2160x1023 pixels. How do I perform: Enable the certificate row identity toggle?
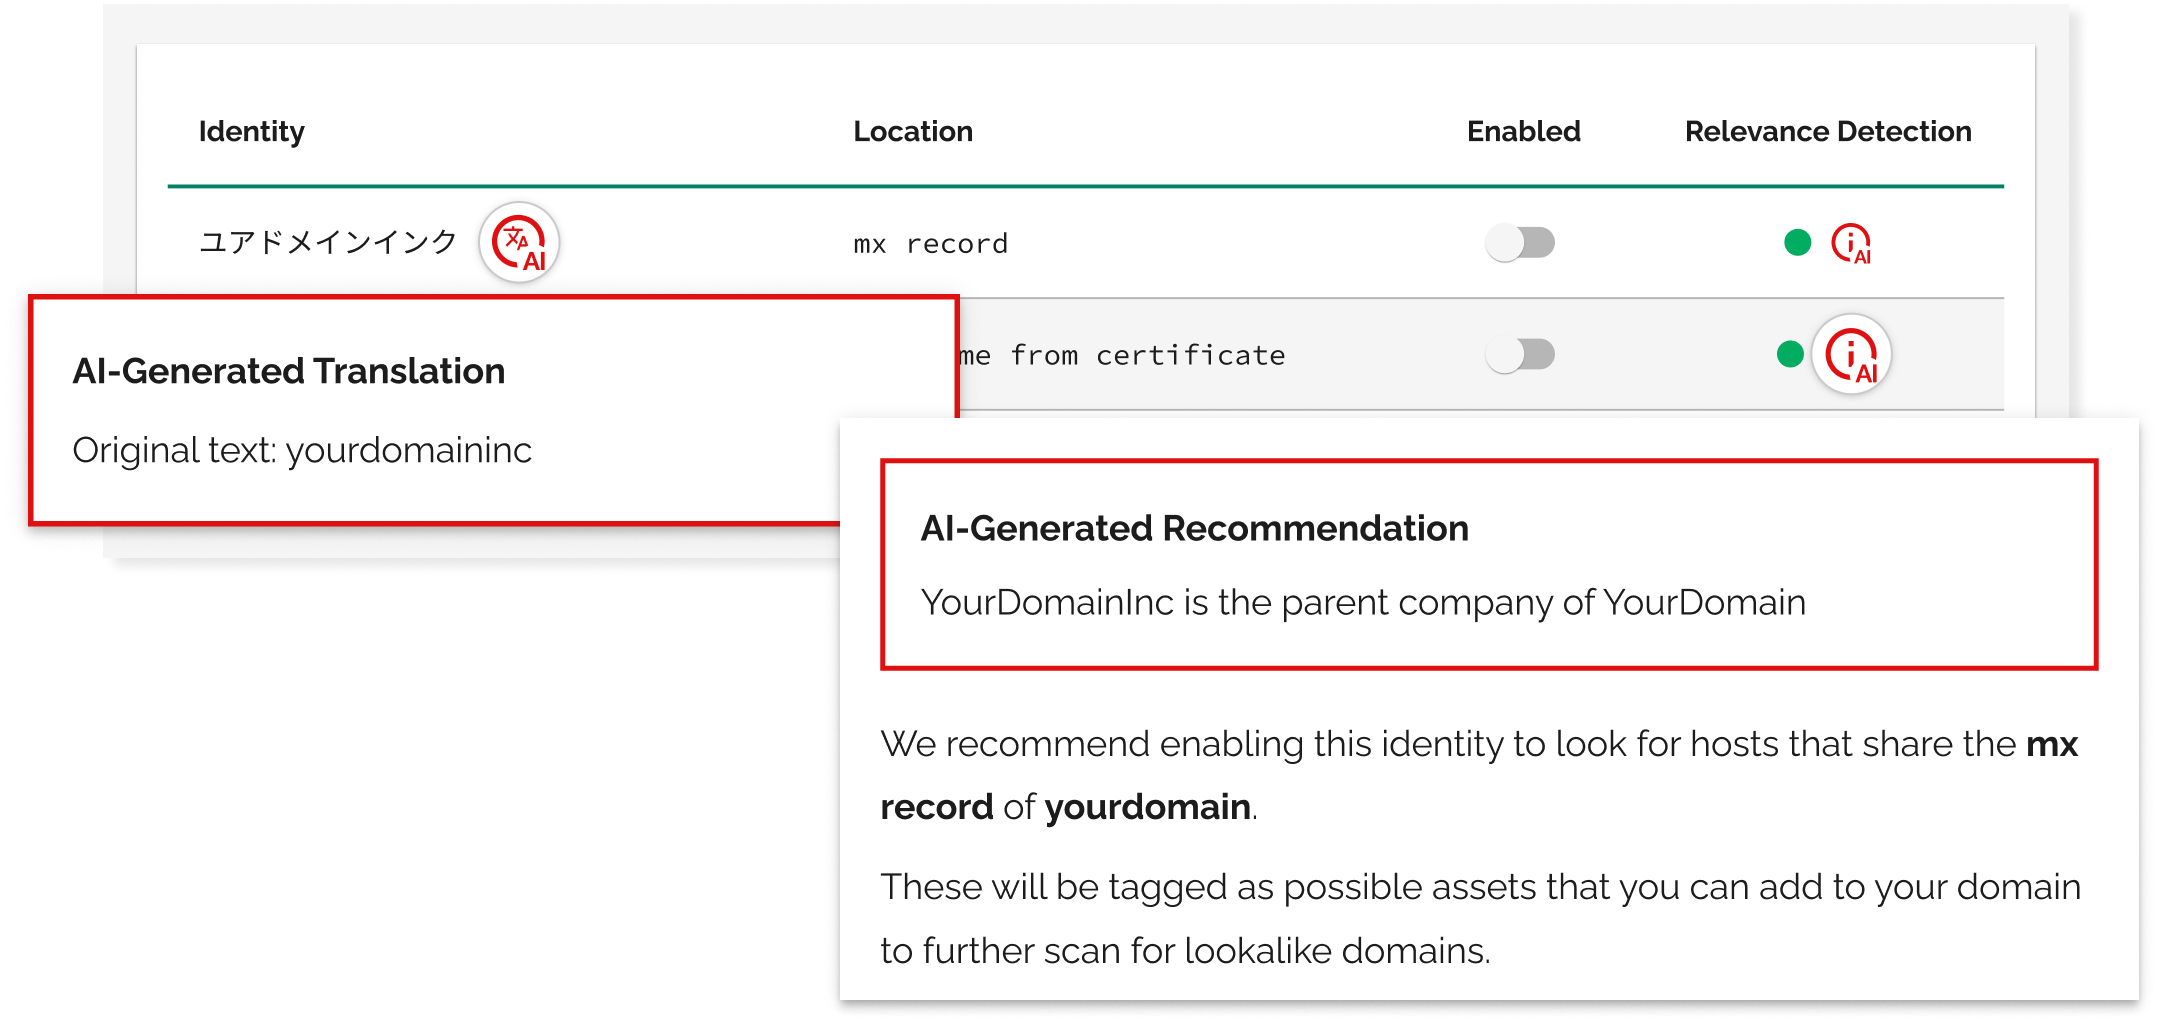point(1520,355)
